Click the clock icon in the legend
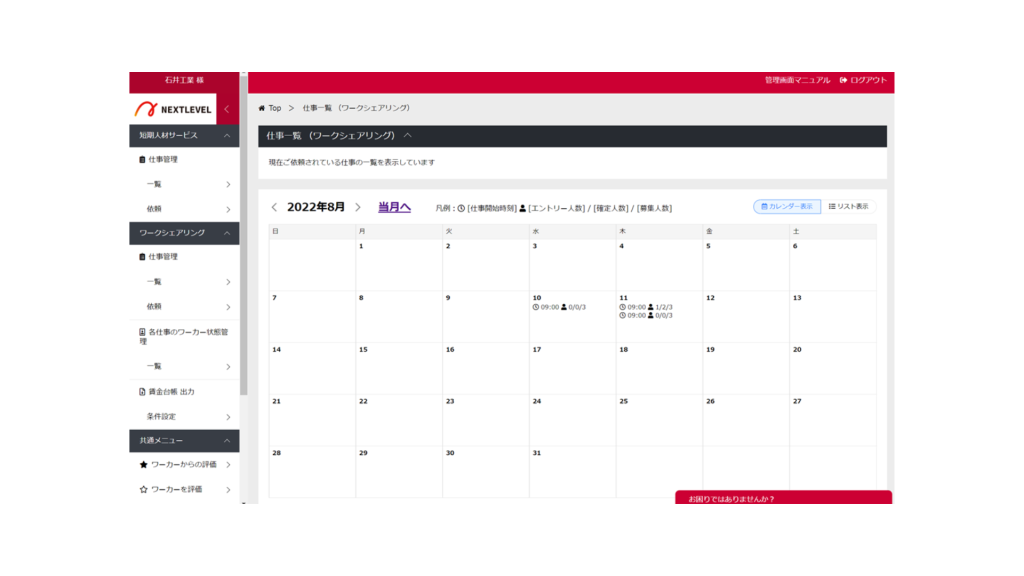This screenshot has height=576, width=1024. click(461, 208)
